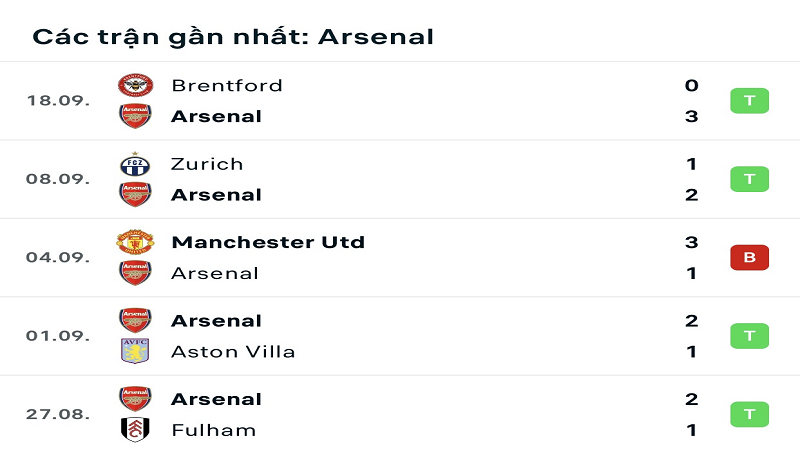Image resolution: width=800 pixels, height=450 pixels.
Task: Click Arsenal crest in the 18.09 match
Action: click(135, 116)
